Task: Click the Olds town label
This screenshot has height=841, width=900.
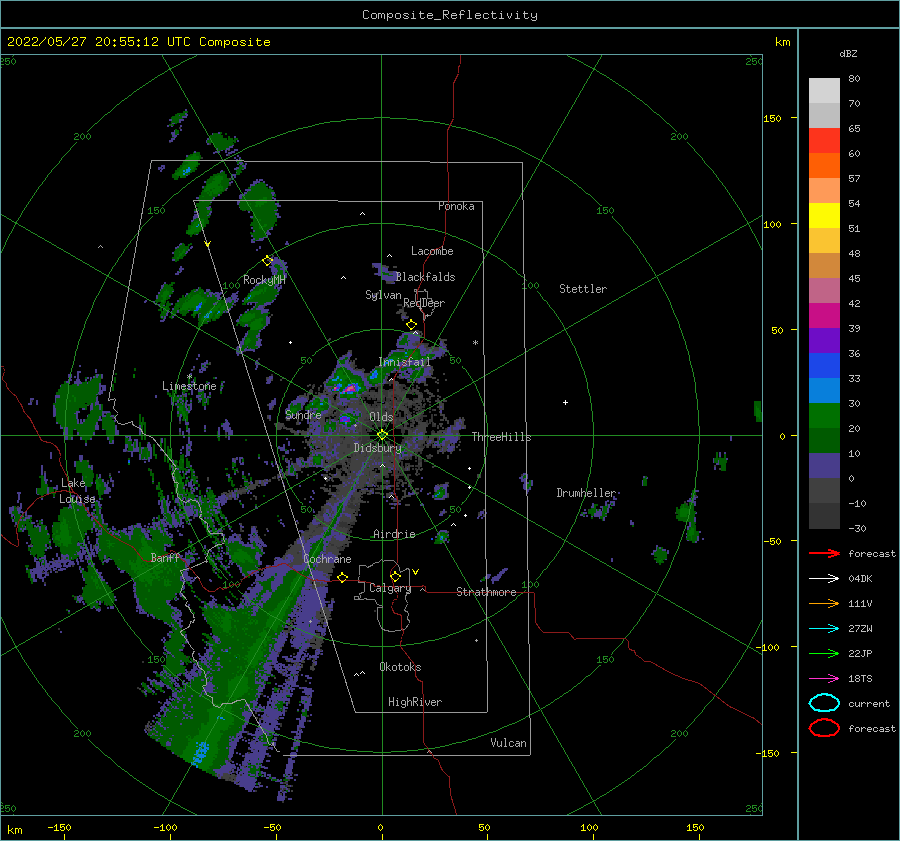Action: click(381, 417)
